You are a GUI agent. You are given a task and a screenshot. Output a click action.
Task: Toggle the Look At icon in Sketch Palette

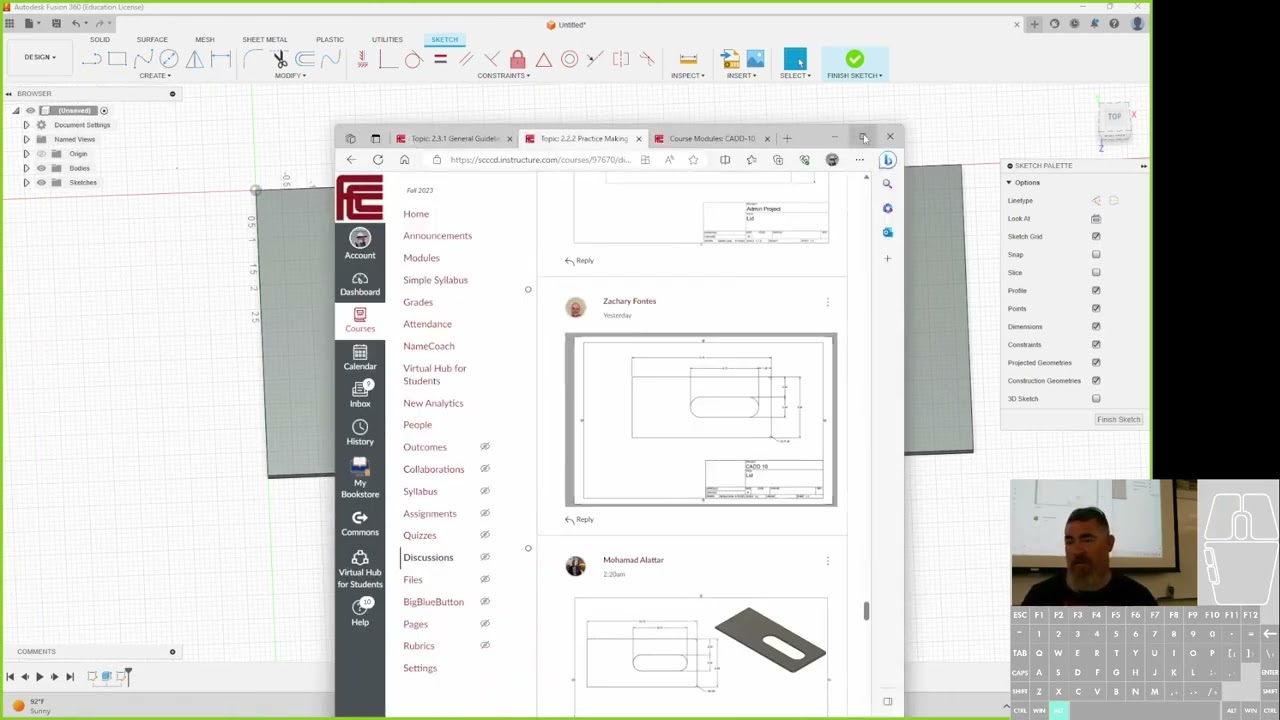tap(1096, 218)
